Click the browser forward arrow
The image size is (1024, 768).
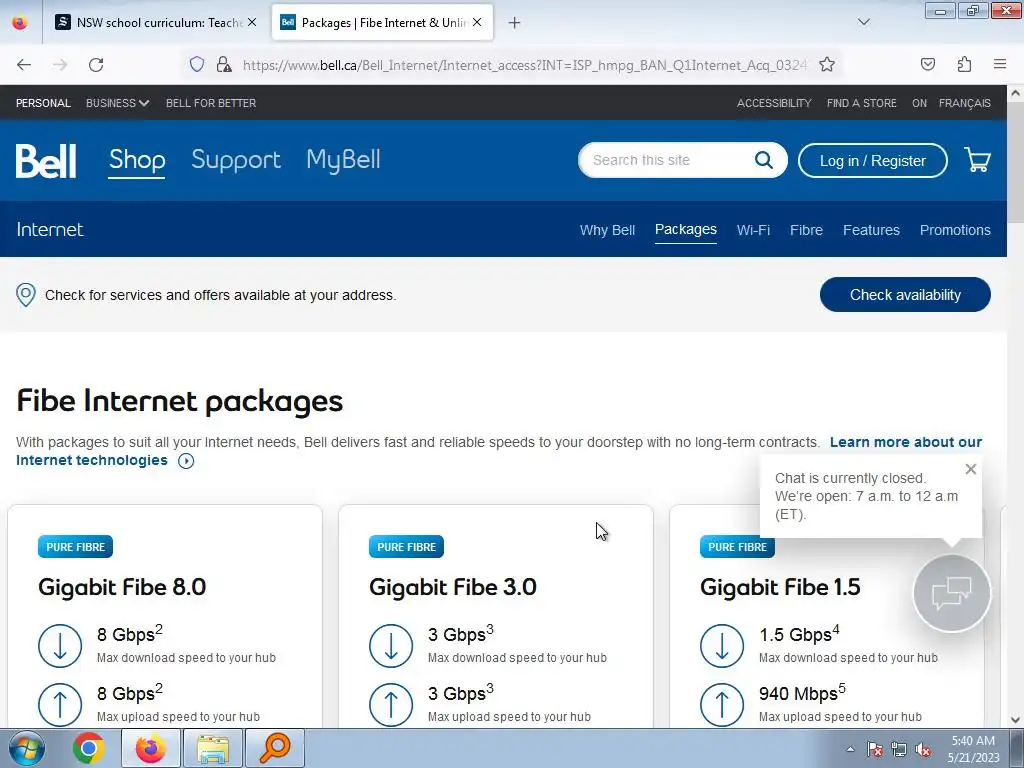pos(60,65)
